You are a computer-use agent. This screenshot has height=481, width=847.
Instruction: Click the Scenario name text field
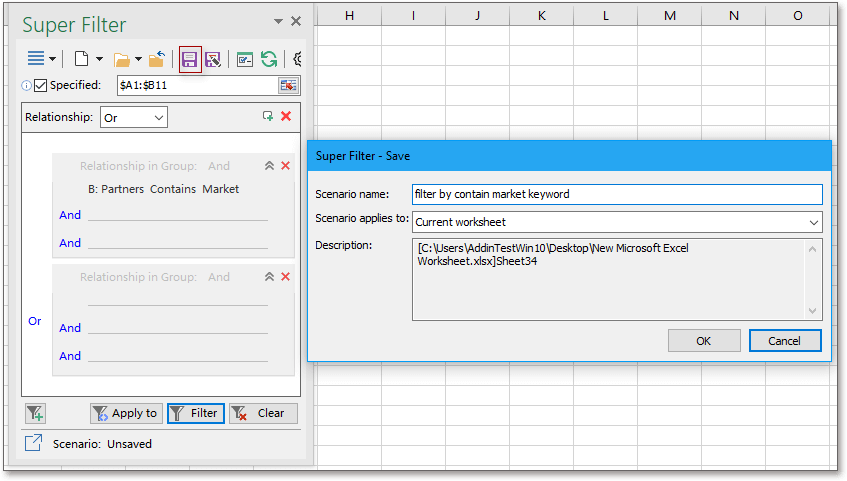coord(616,194)
